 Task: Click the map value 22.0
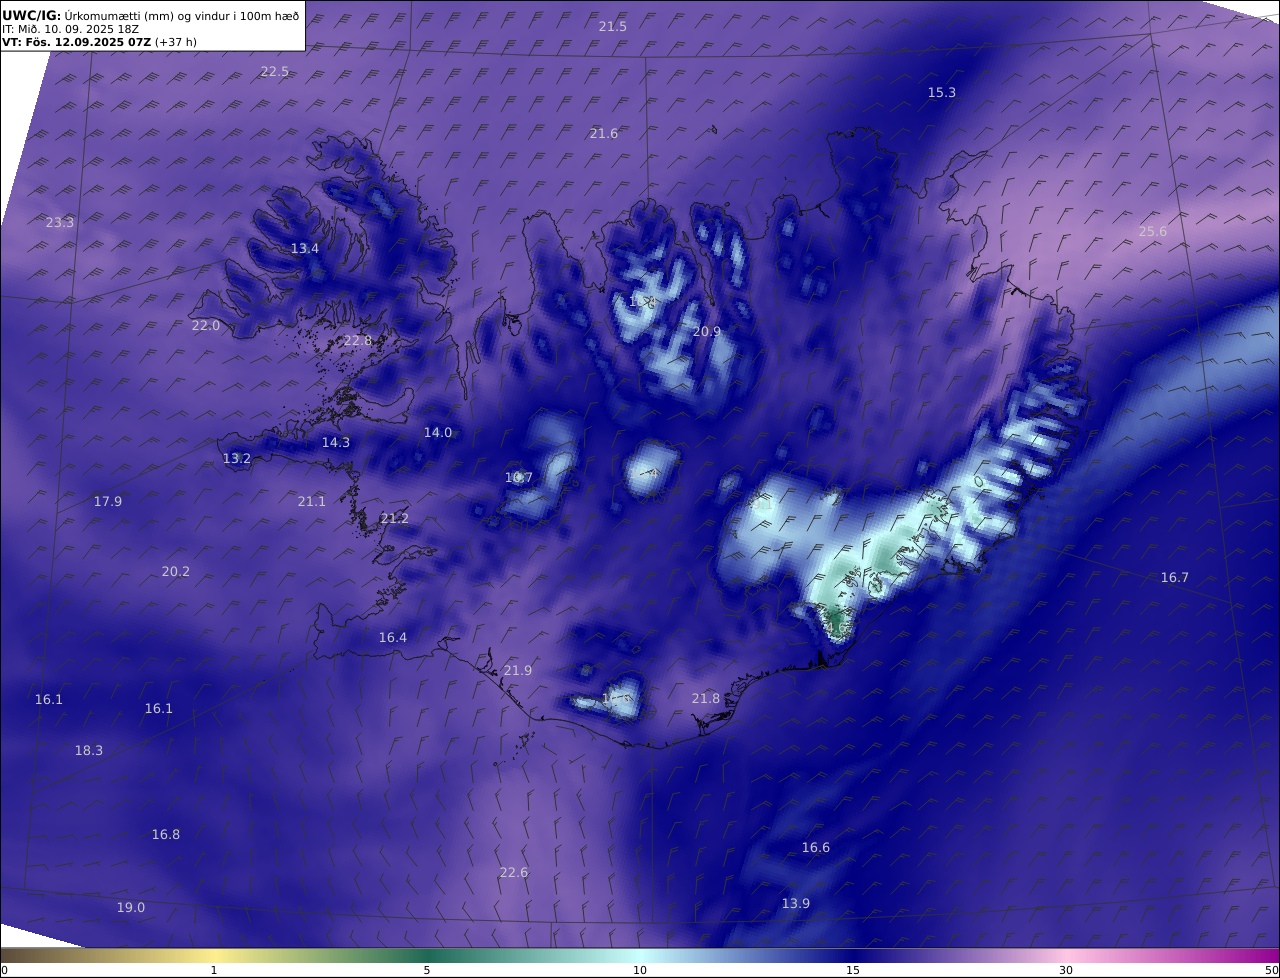[206, 325]
